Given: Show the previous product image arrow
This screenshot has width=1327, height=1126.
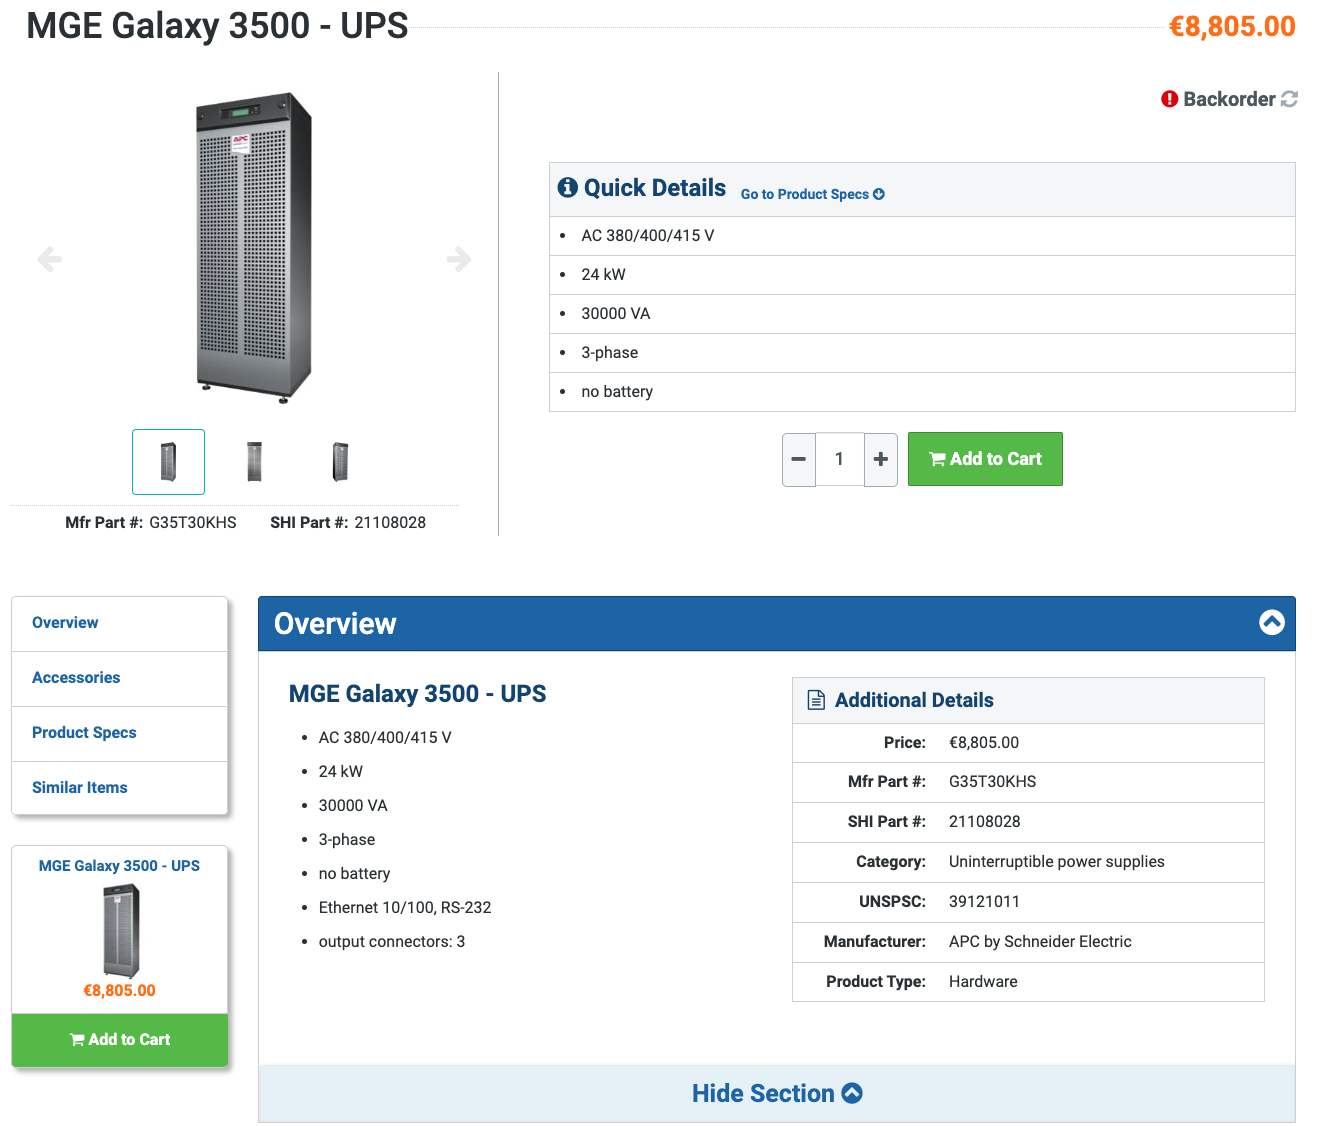Looking at the screenshot, I should (x=49, y=259).
